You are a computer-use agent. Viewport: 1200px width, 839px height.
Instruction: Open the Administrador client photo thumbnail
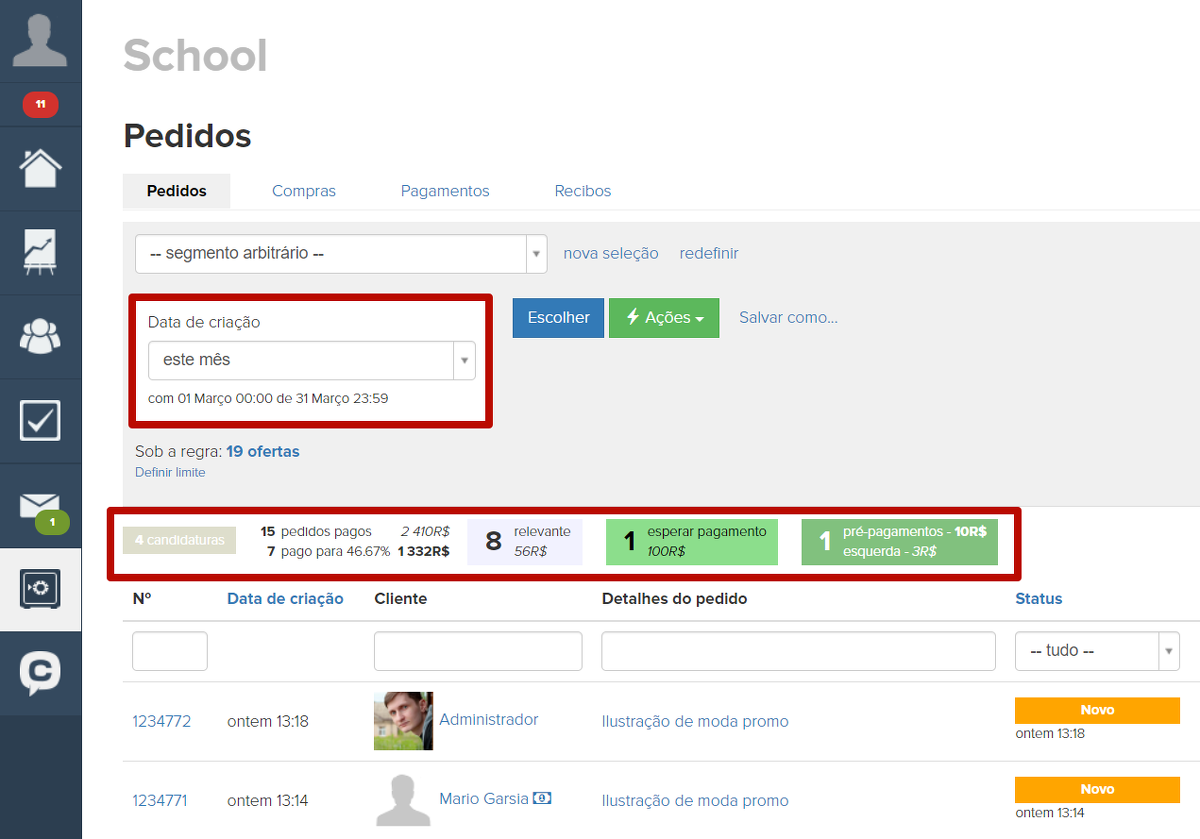(403, 721)
